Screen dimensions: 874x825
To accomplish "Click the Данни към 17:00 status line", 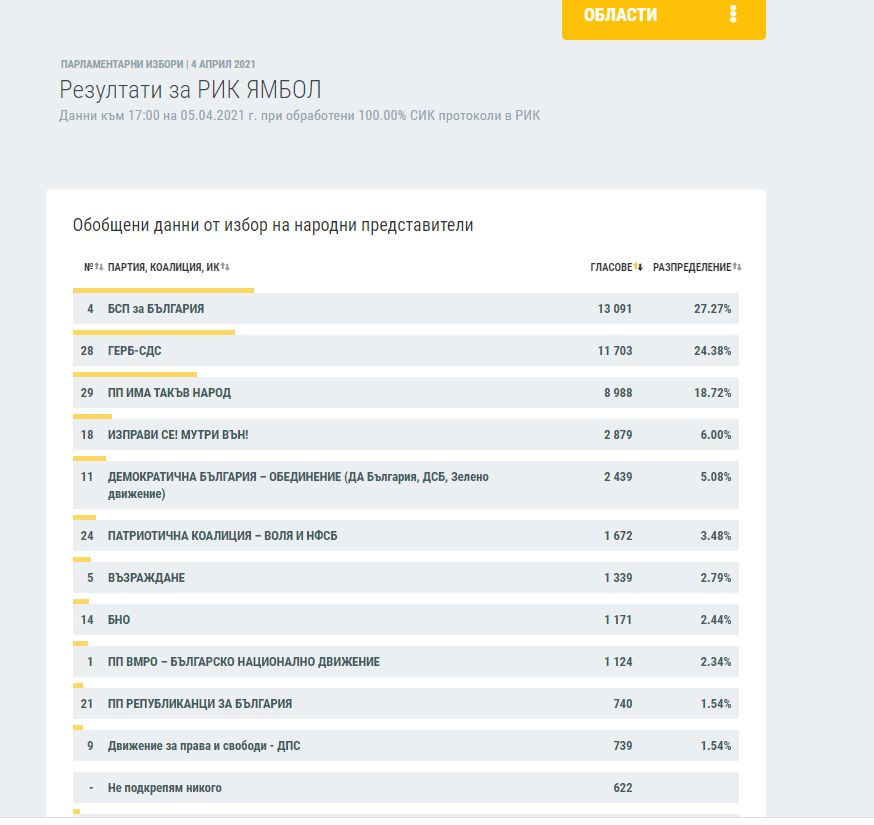I will [300, 115].
